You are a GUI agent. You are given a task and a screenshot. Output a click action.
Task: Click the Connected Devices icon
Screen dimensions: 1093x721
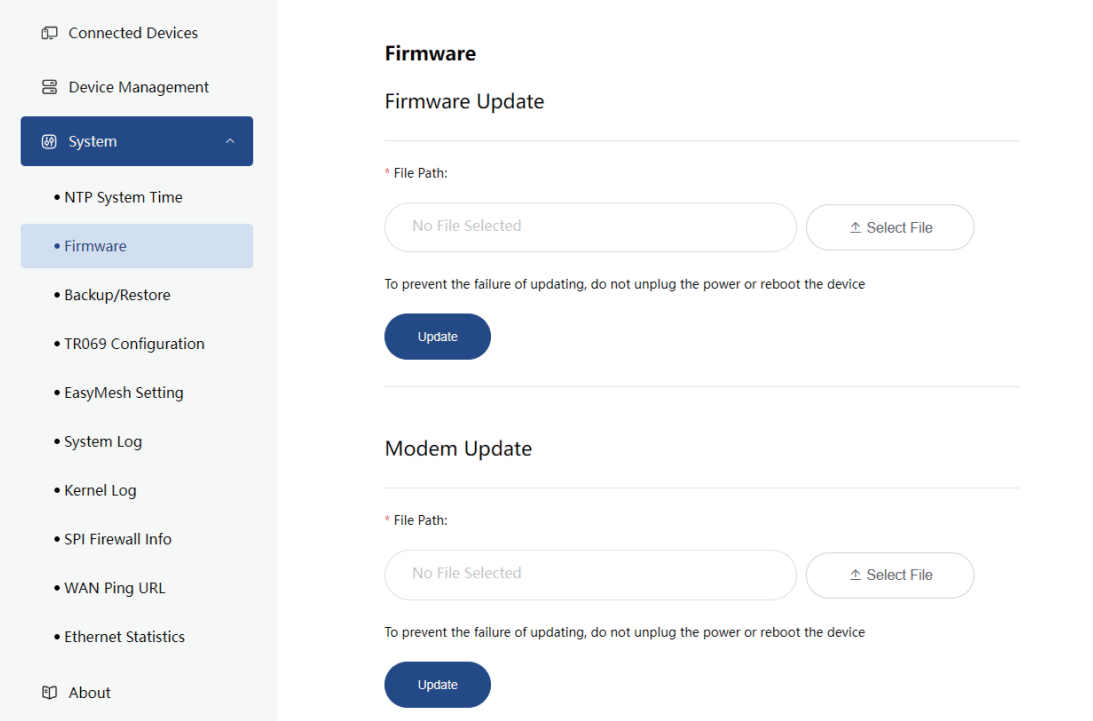[x=49, y=33]
